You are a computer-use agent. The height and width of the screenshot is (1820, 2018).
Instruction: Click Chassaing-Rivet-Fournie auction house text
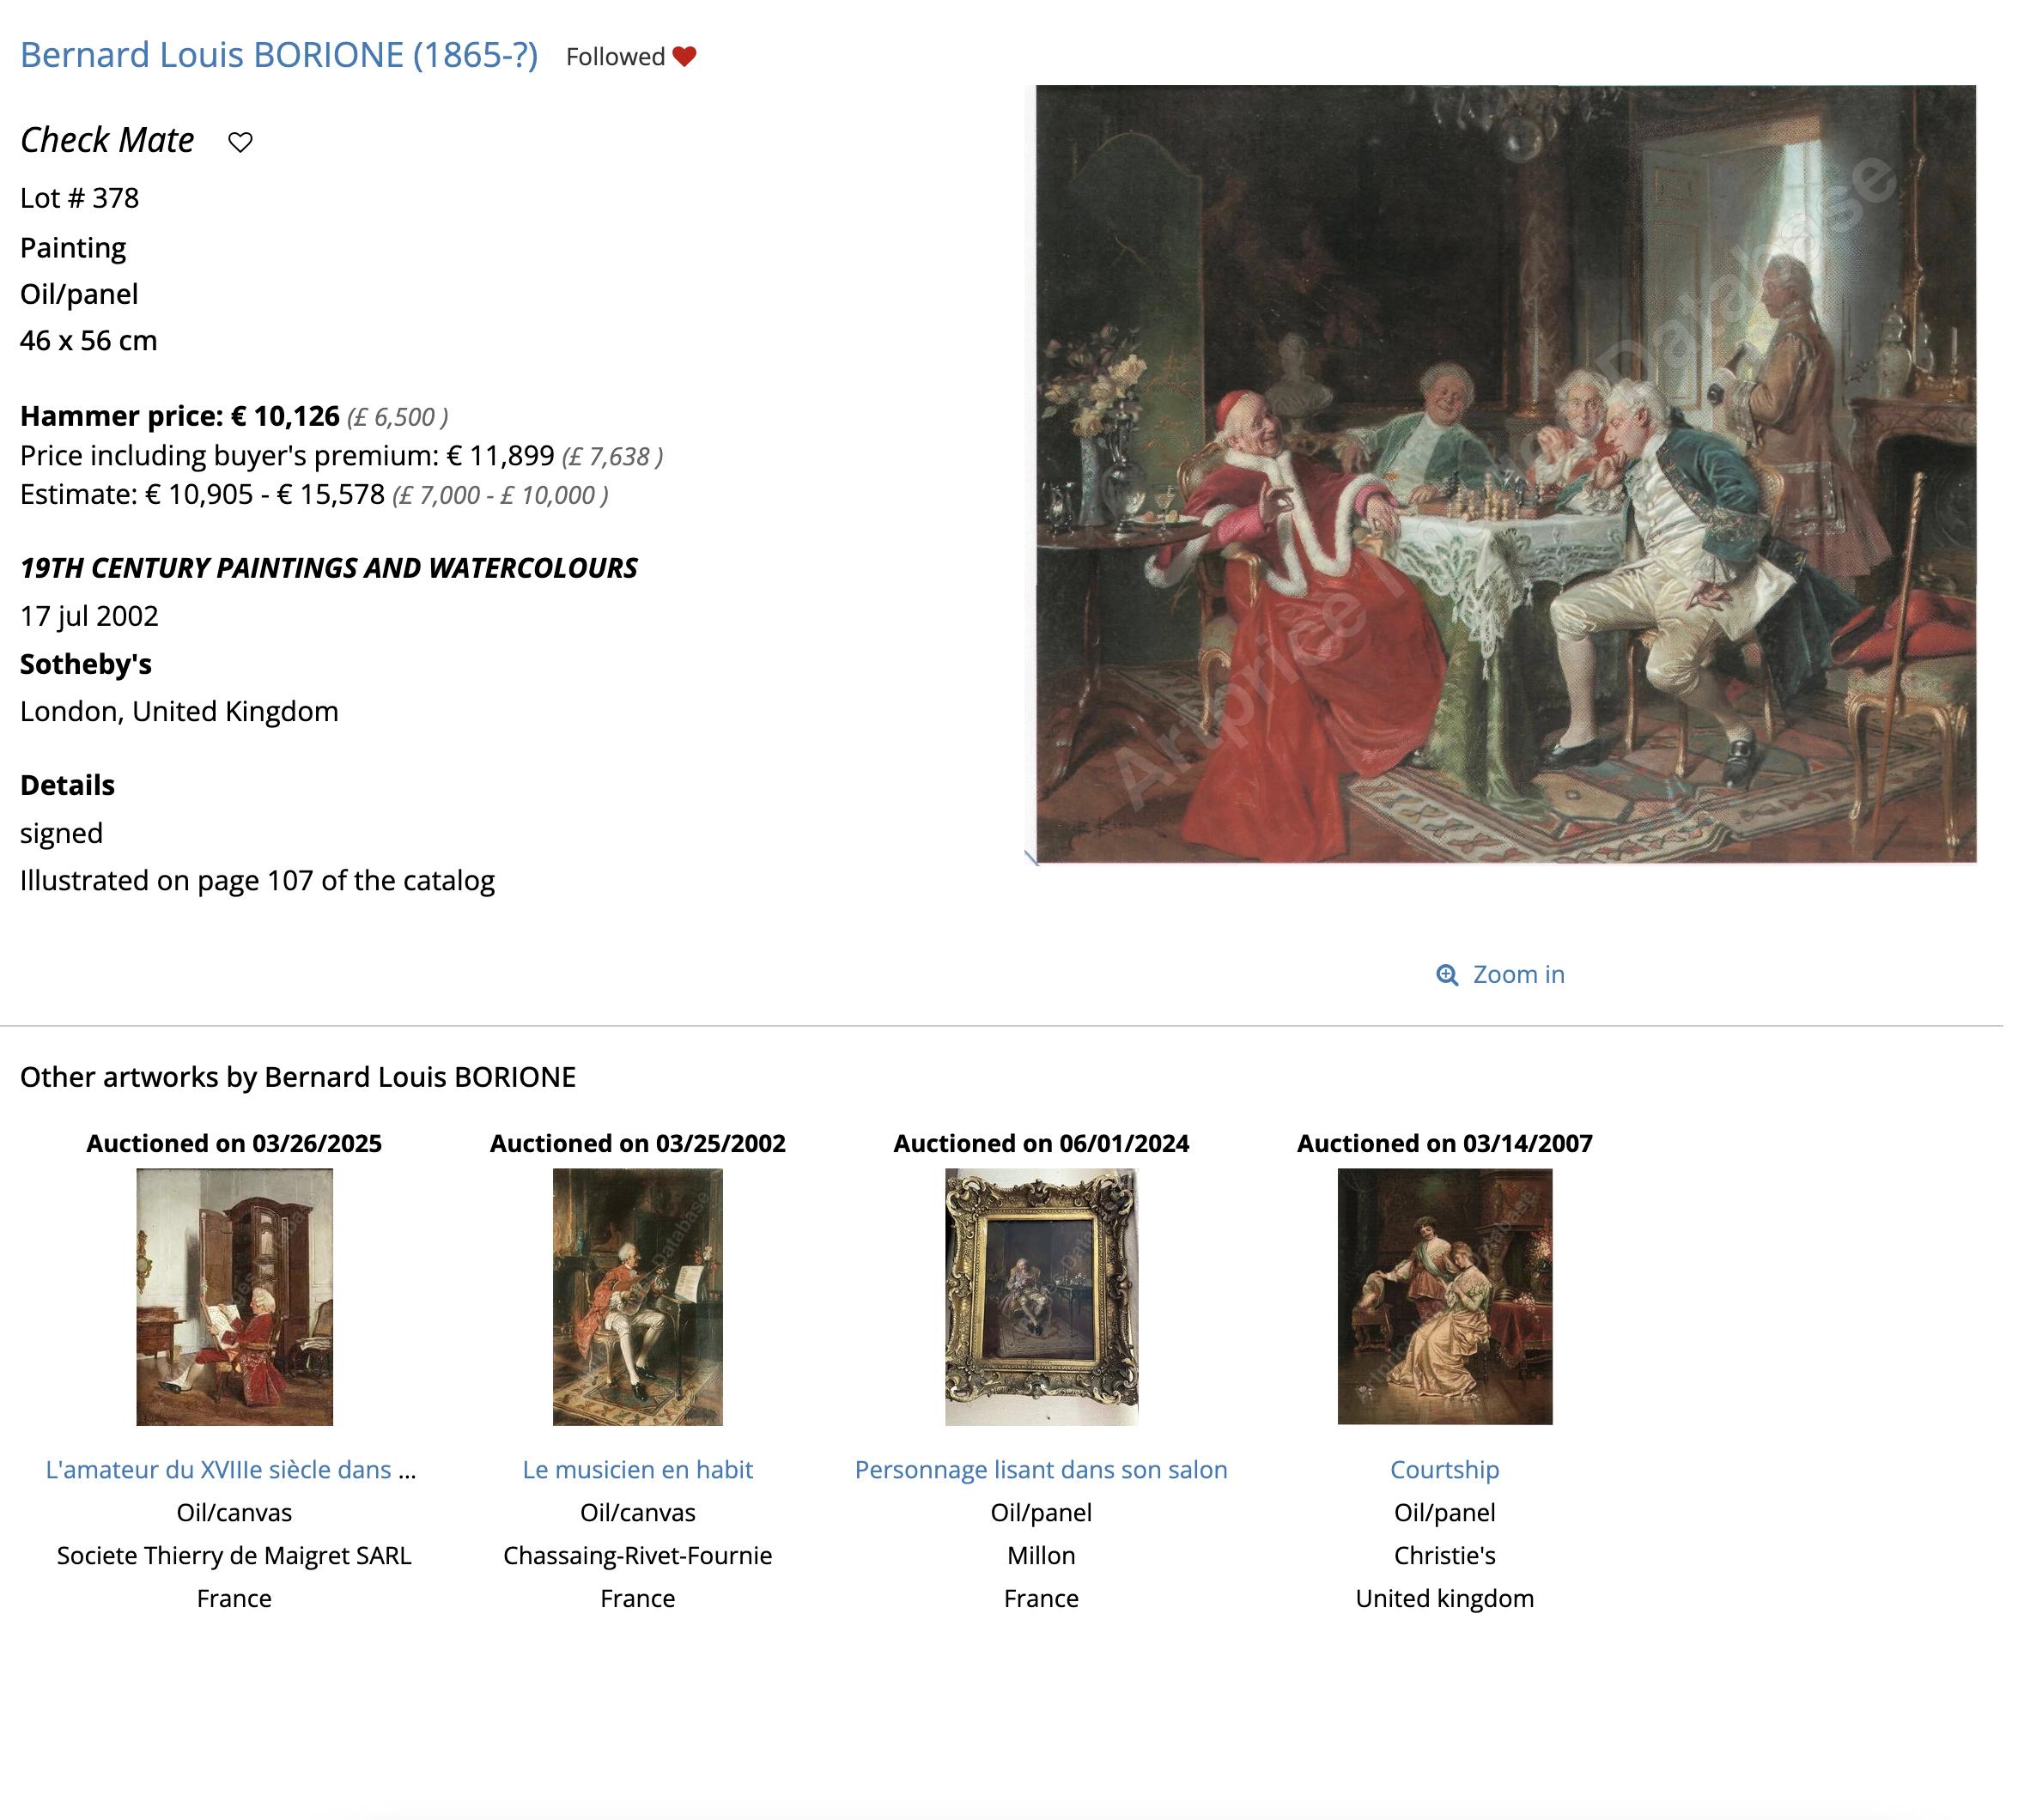click(x=638, y=1555)
